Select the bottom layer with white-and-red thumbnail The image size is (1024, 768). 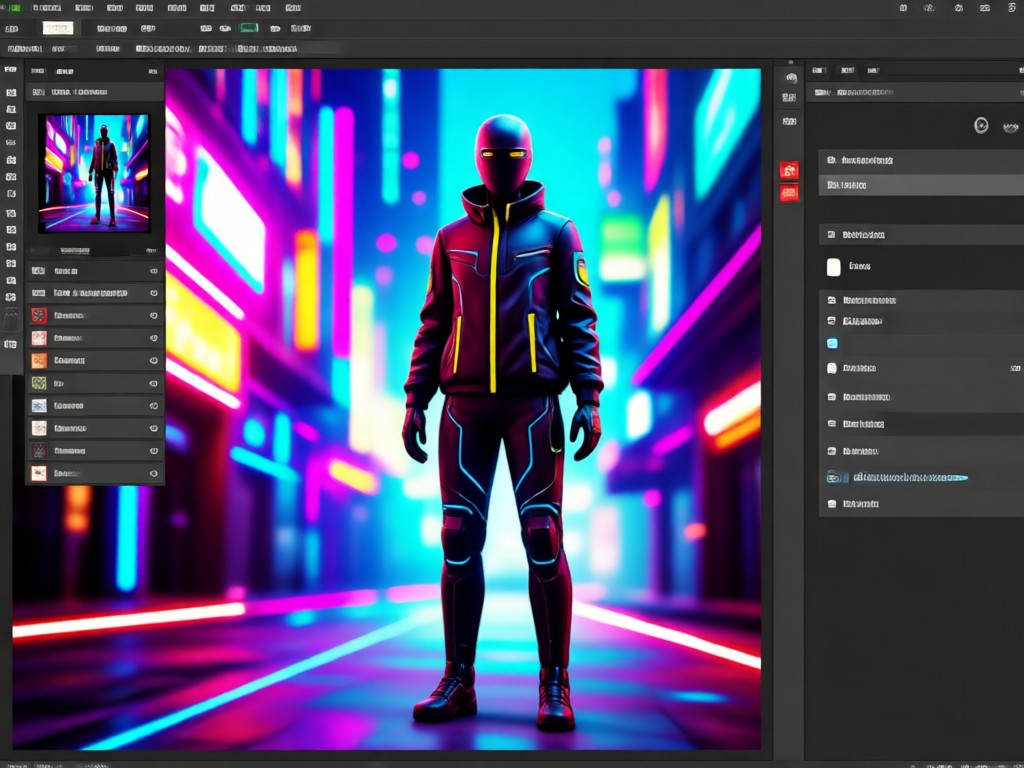pyautogui.click(x=95, y=473)
